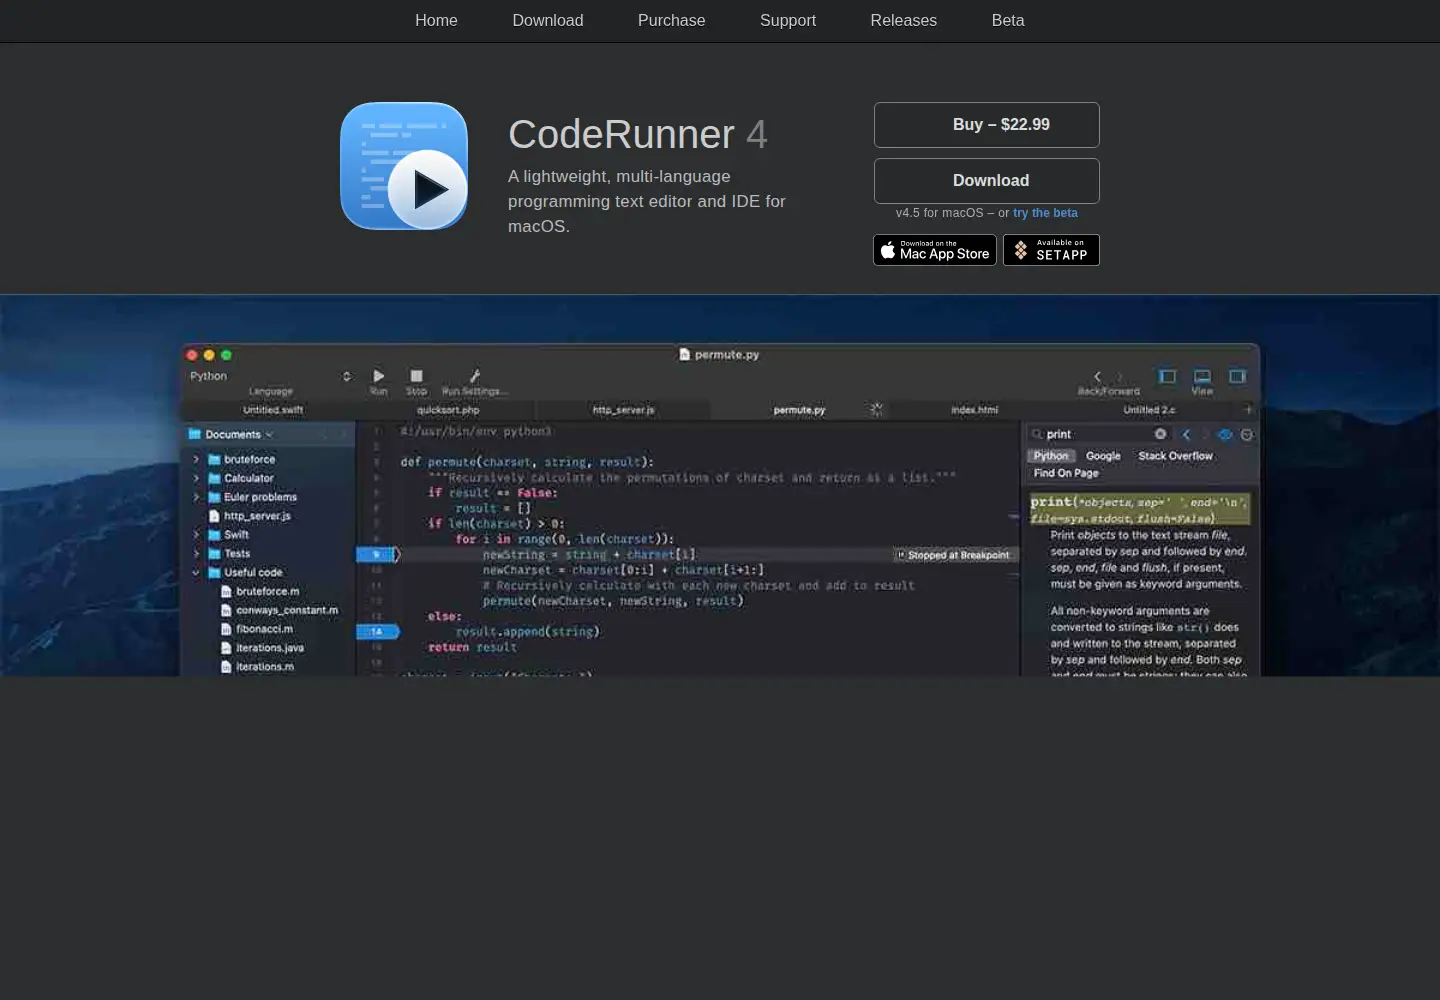Viewport: 1440px width, 1000px height.
Task: Click the large Download button
Action: pyautogui.click(x=987, y=181)
